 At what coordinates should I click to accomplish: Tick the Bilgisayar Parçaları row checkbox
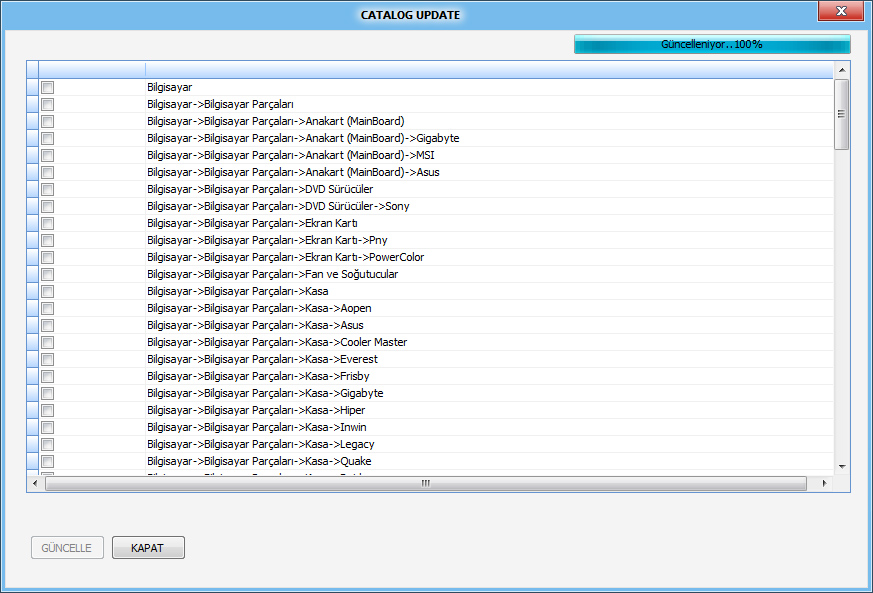point(47,105)
